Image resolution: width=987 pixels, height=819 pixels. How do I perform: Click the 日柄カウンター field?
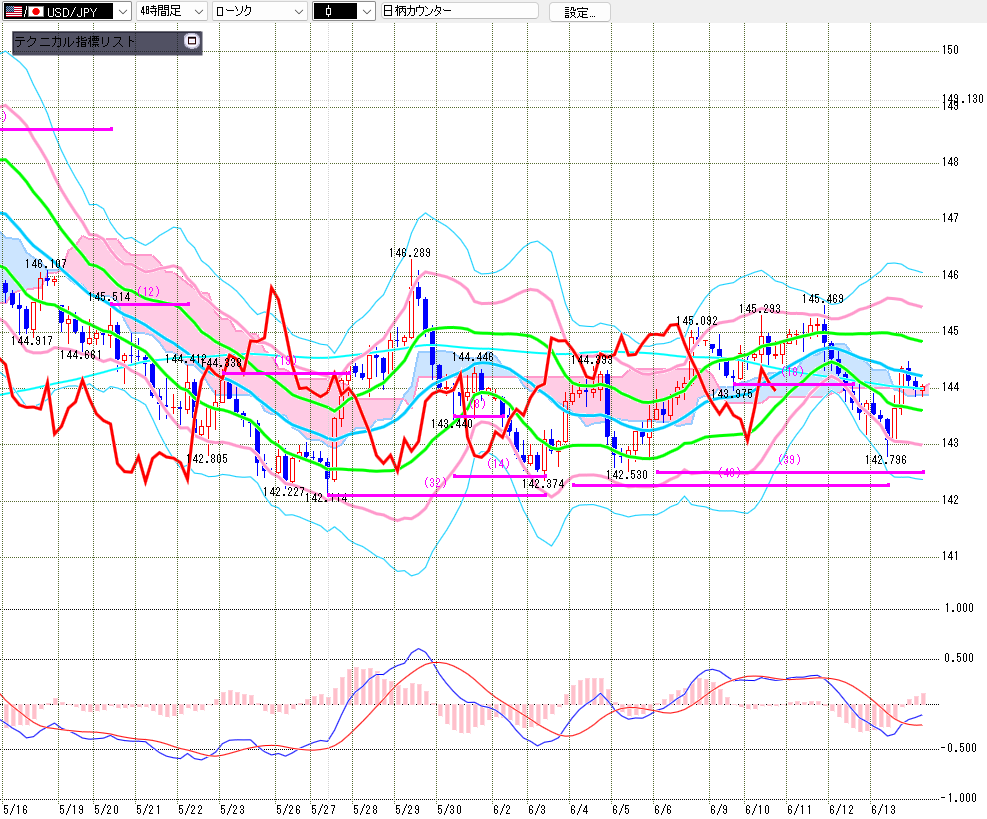tap(460, 11)
